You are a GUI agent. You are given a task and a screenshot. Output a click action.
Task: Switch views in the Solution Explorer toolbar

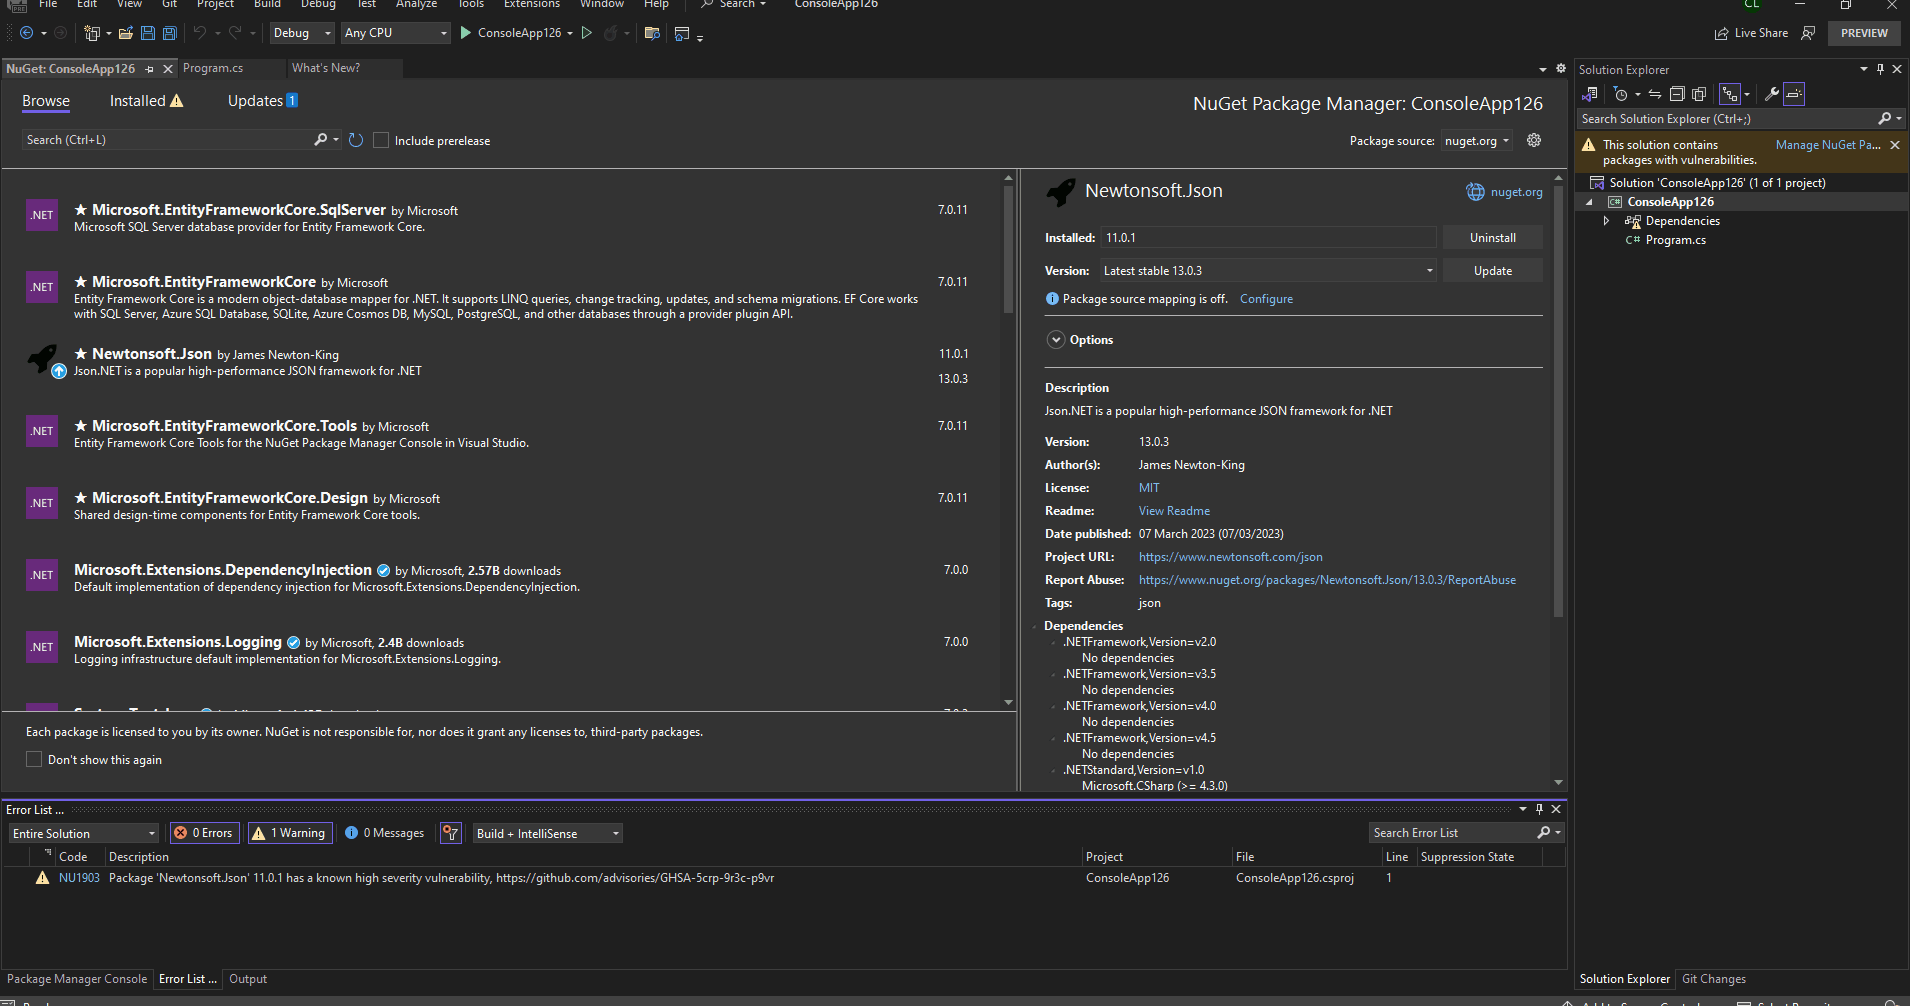[x=1590, y=94]
